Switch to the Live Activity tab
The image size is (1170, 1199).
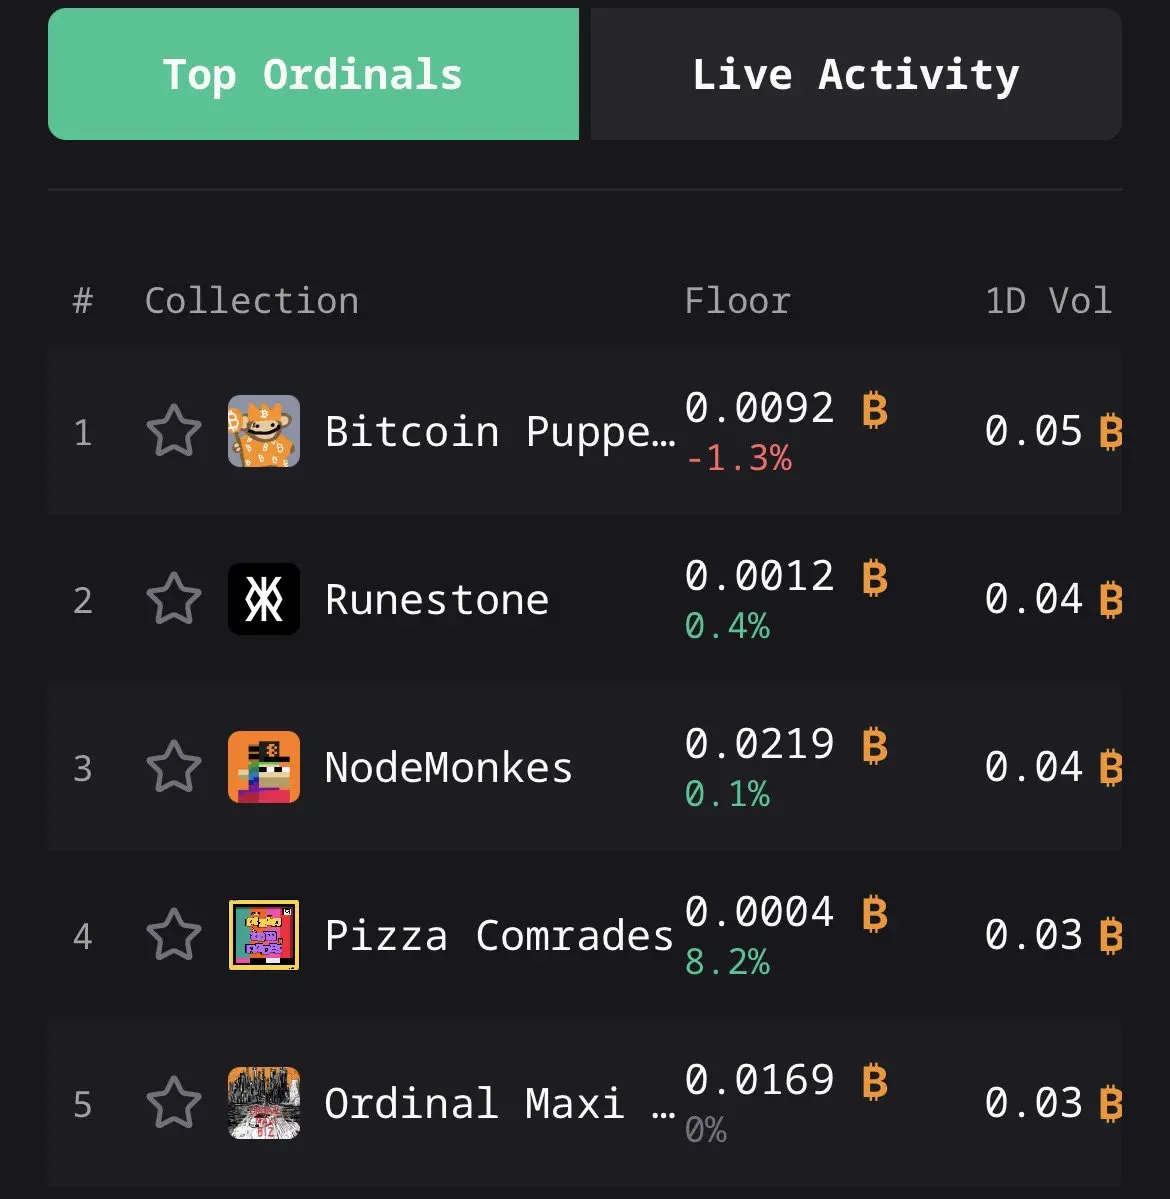pos(856,74)
